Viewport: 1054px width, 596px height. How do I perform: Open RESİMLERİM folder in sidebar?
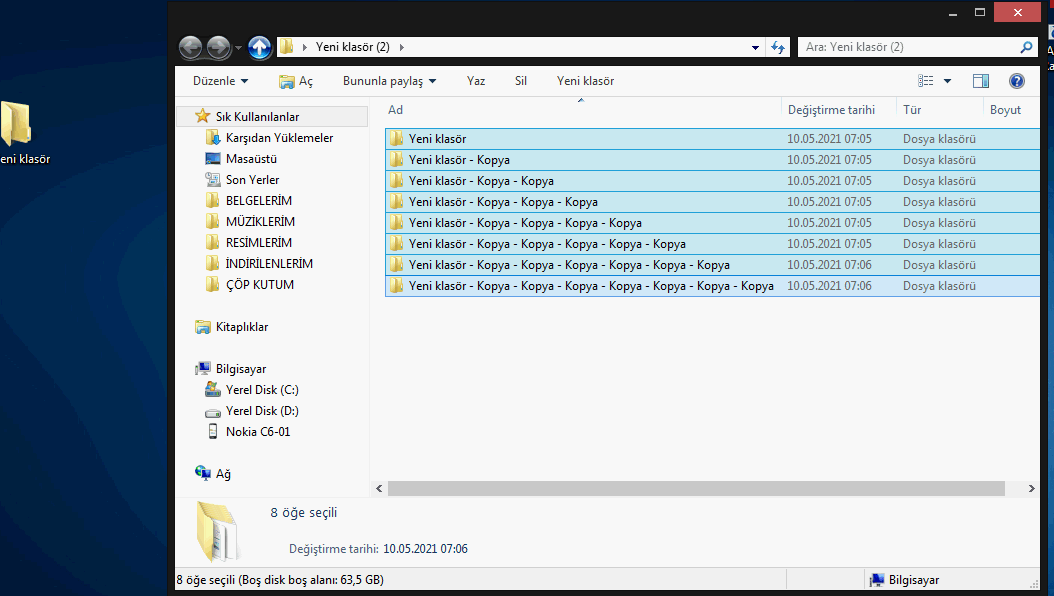click(x=259, y=243)
